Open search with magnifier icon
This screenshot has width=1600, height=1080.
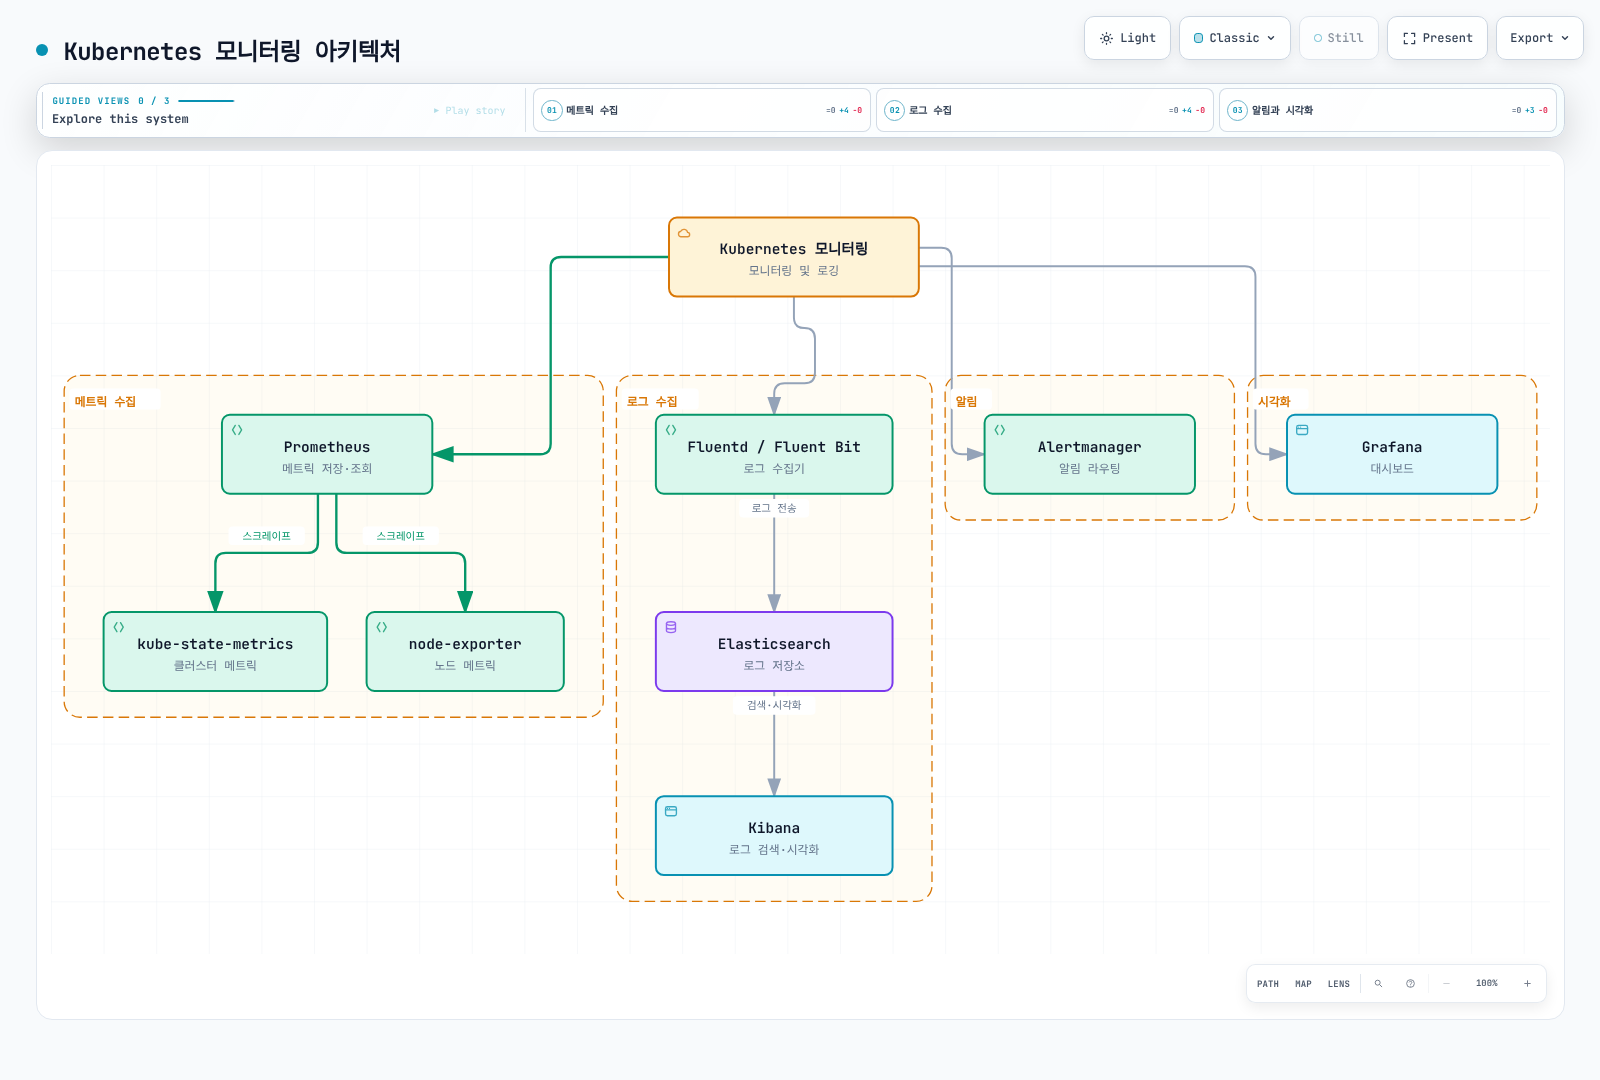(x=1378, y=984)
